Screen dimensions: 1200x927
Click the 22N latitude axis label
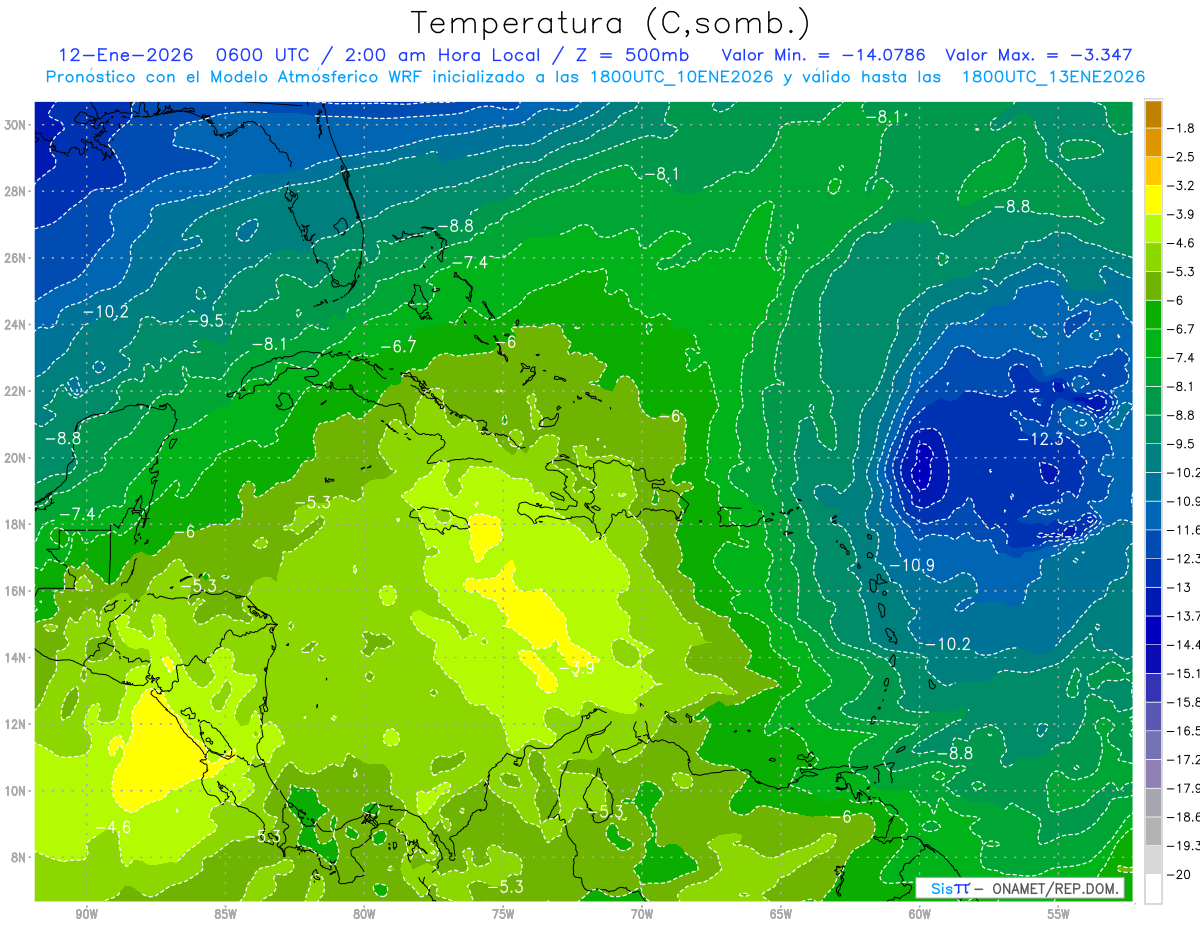(x=16, y=391)
